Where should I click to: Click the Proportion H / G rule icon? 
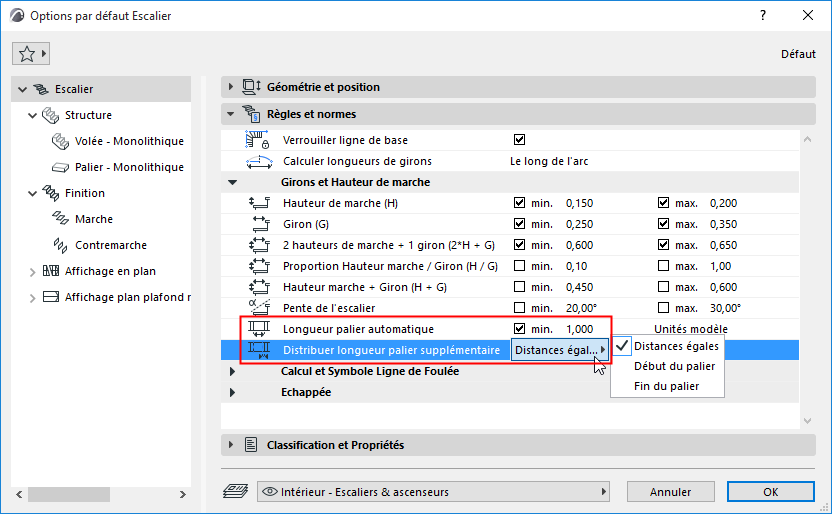tap(259, 266)
